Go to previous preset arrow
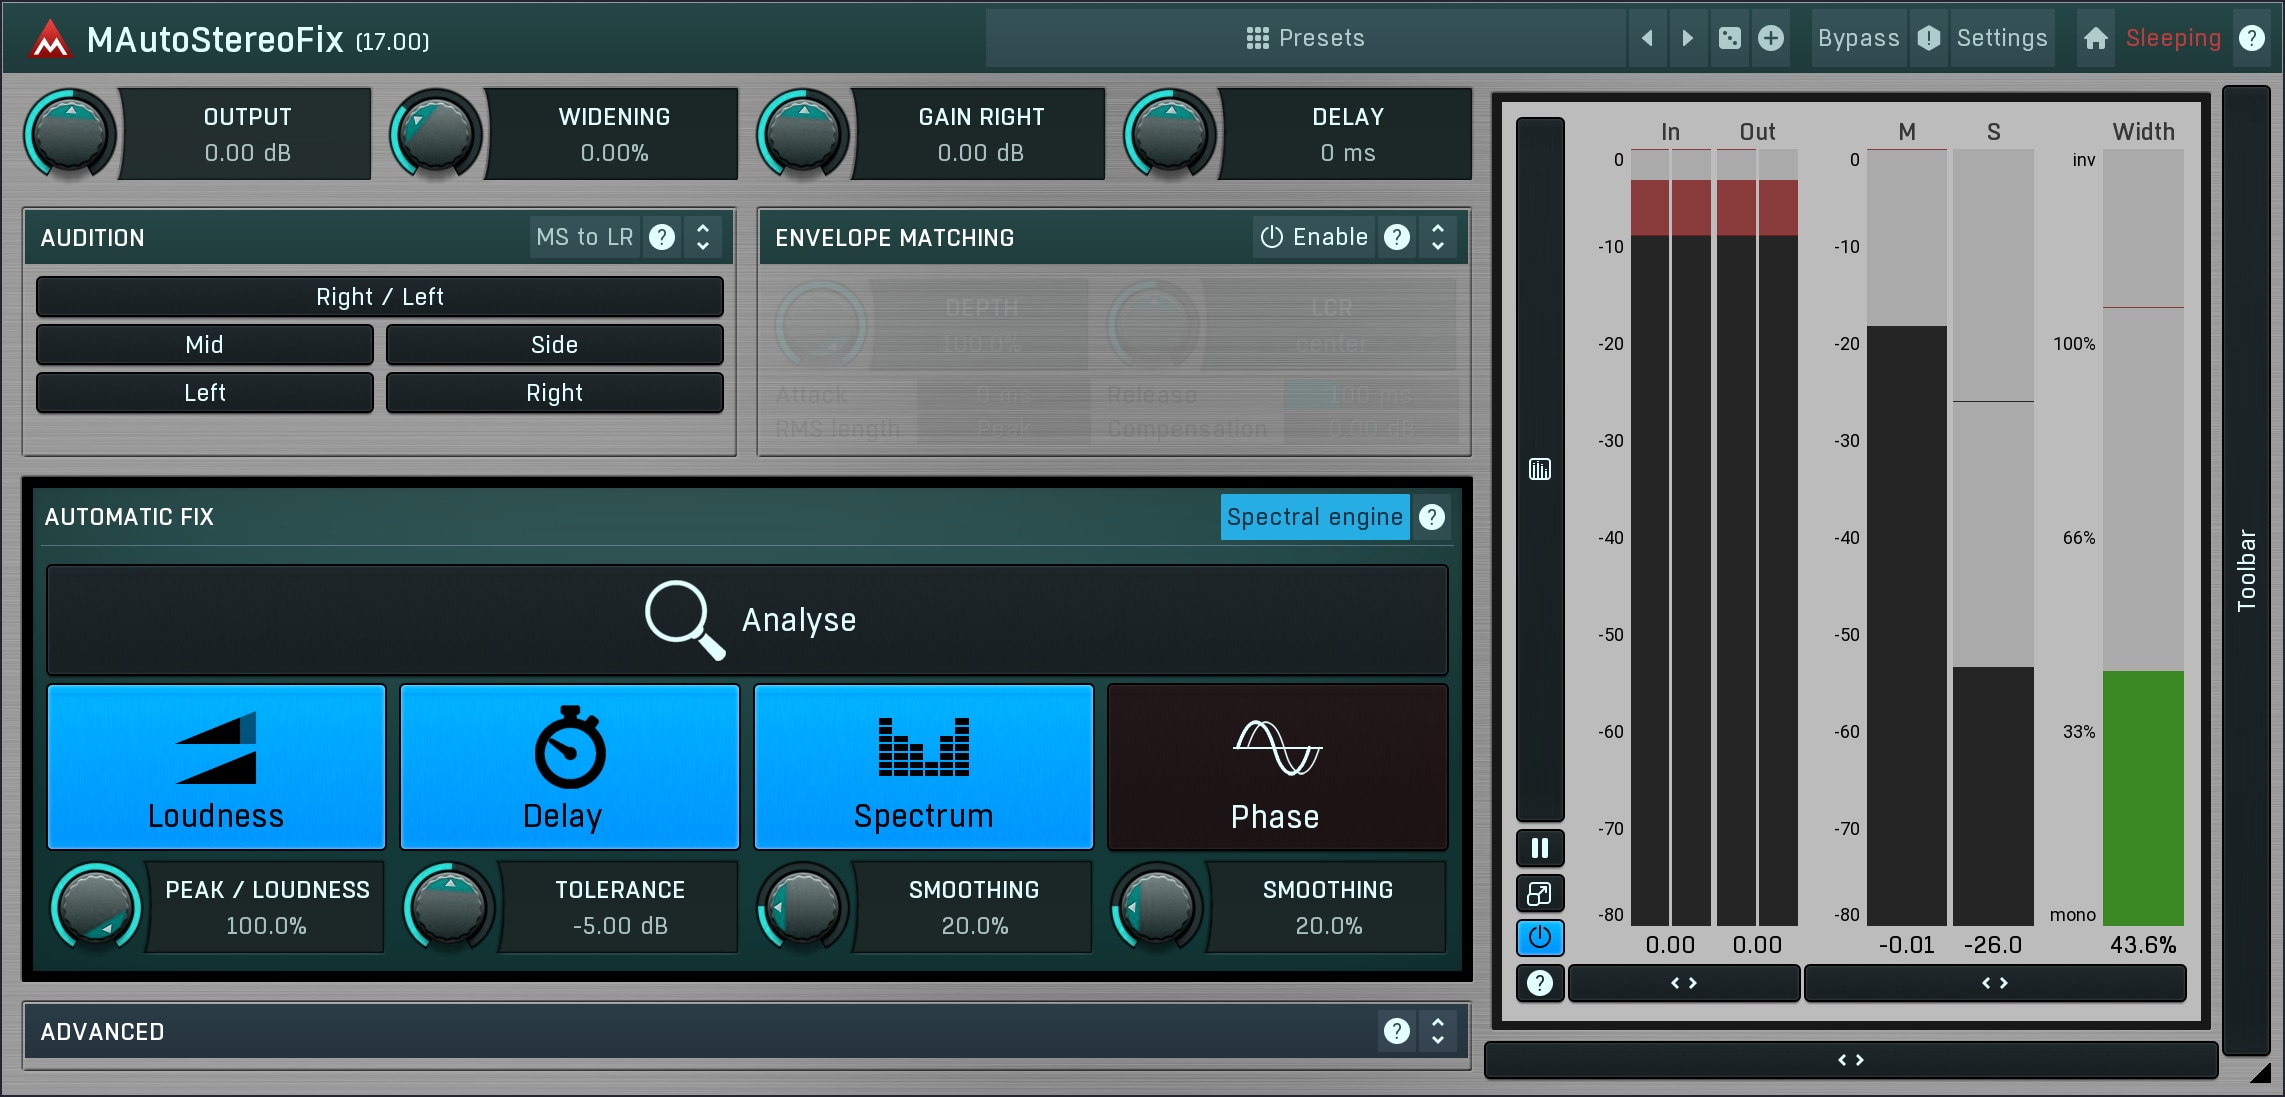2285x1097 pixels. click(x=1647, y=38)
